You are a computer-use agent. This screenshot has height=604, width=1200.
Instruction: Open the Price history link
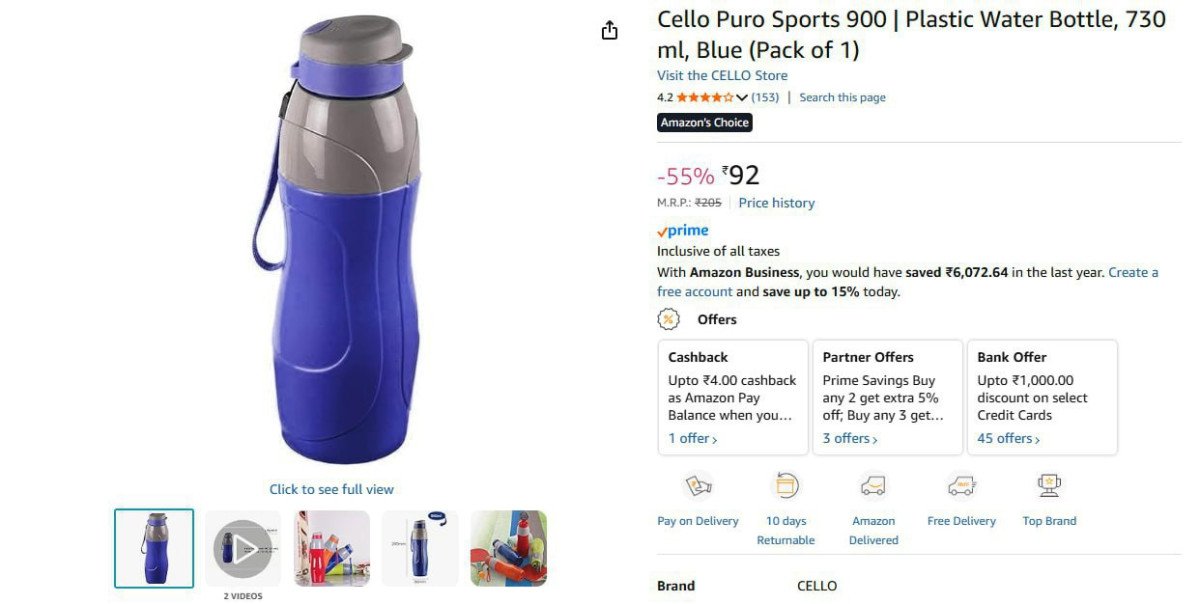pyautogui.click(x=776, y=202)
